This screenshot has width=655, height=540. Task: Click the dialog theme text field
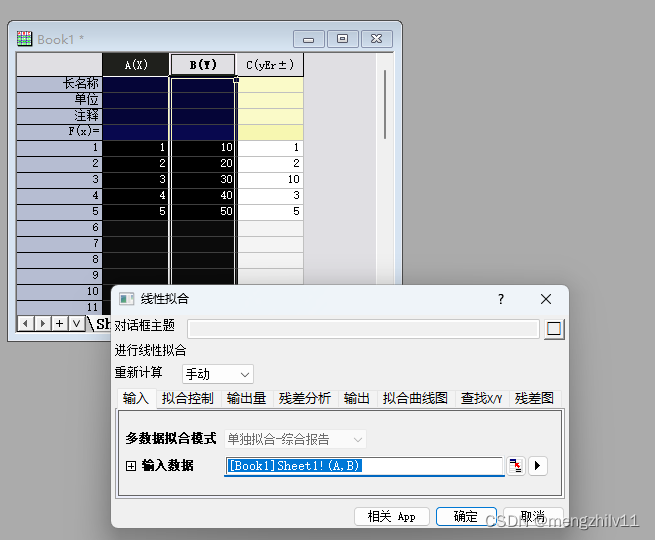(363, 329)
